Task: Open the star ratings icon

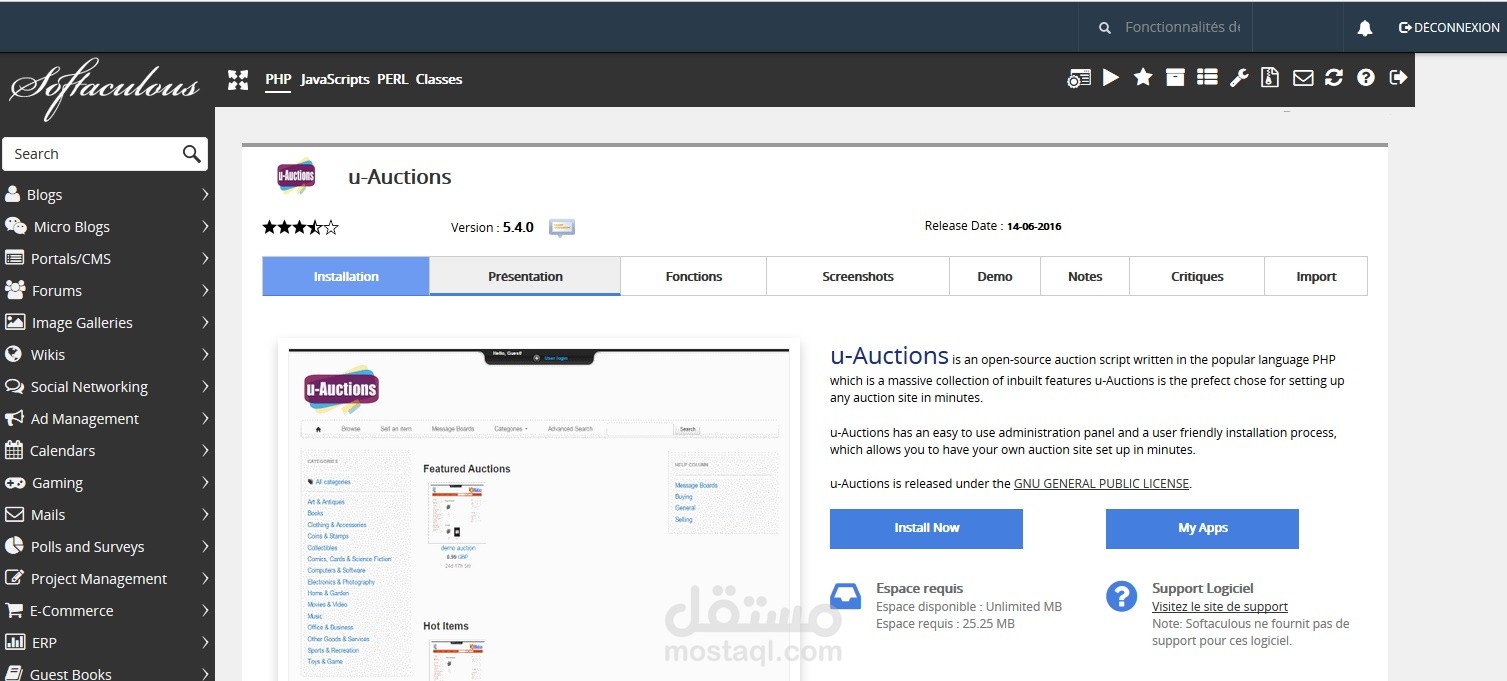Action: point(1143,77)
